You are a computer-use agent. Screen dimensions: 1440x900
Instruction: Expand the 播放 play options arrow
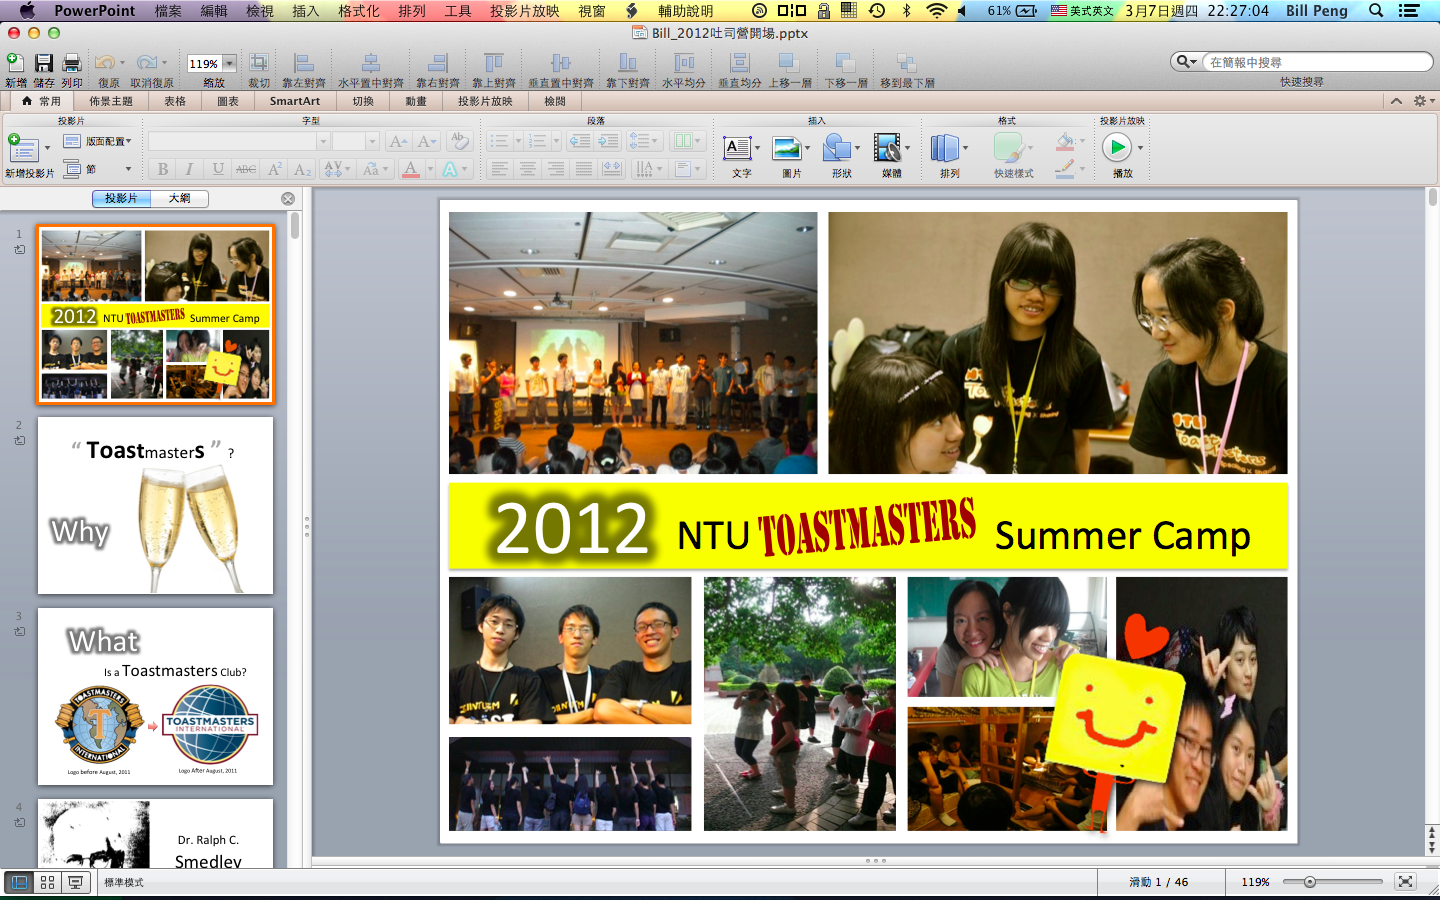[1140, 148]
